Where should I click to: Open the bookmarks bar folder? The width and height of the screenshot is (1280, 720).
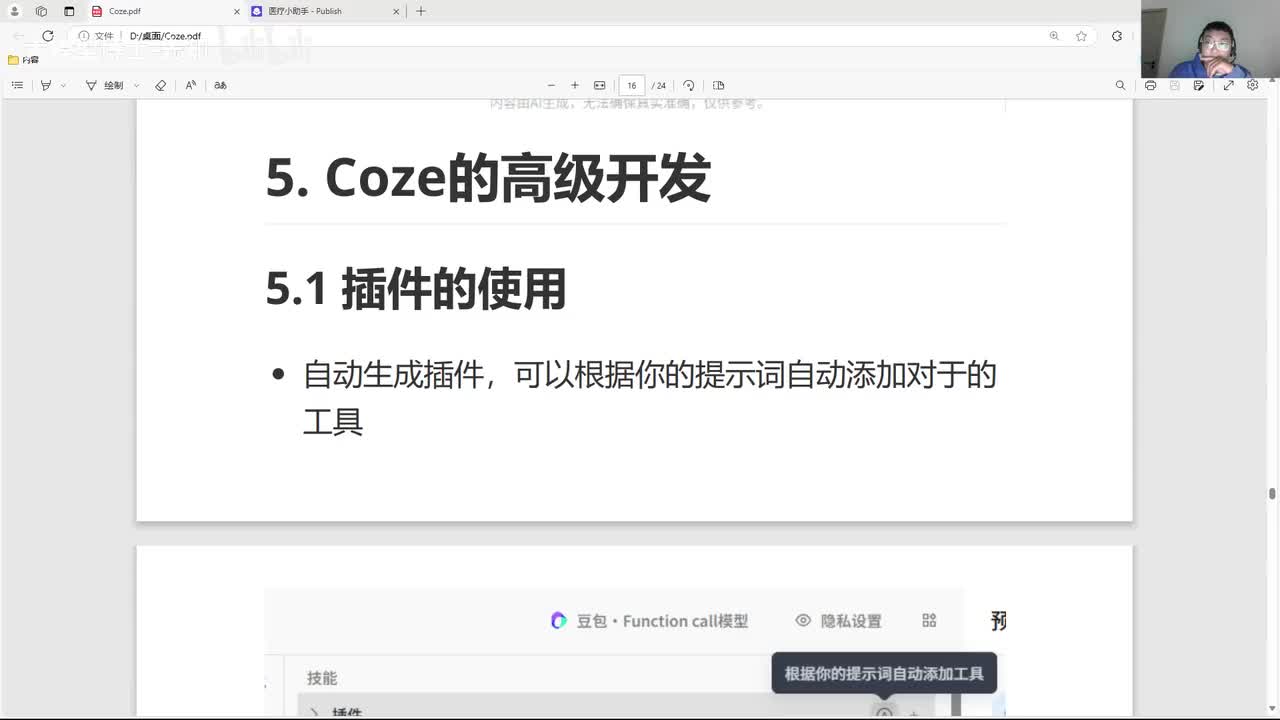(23, 60)
